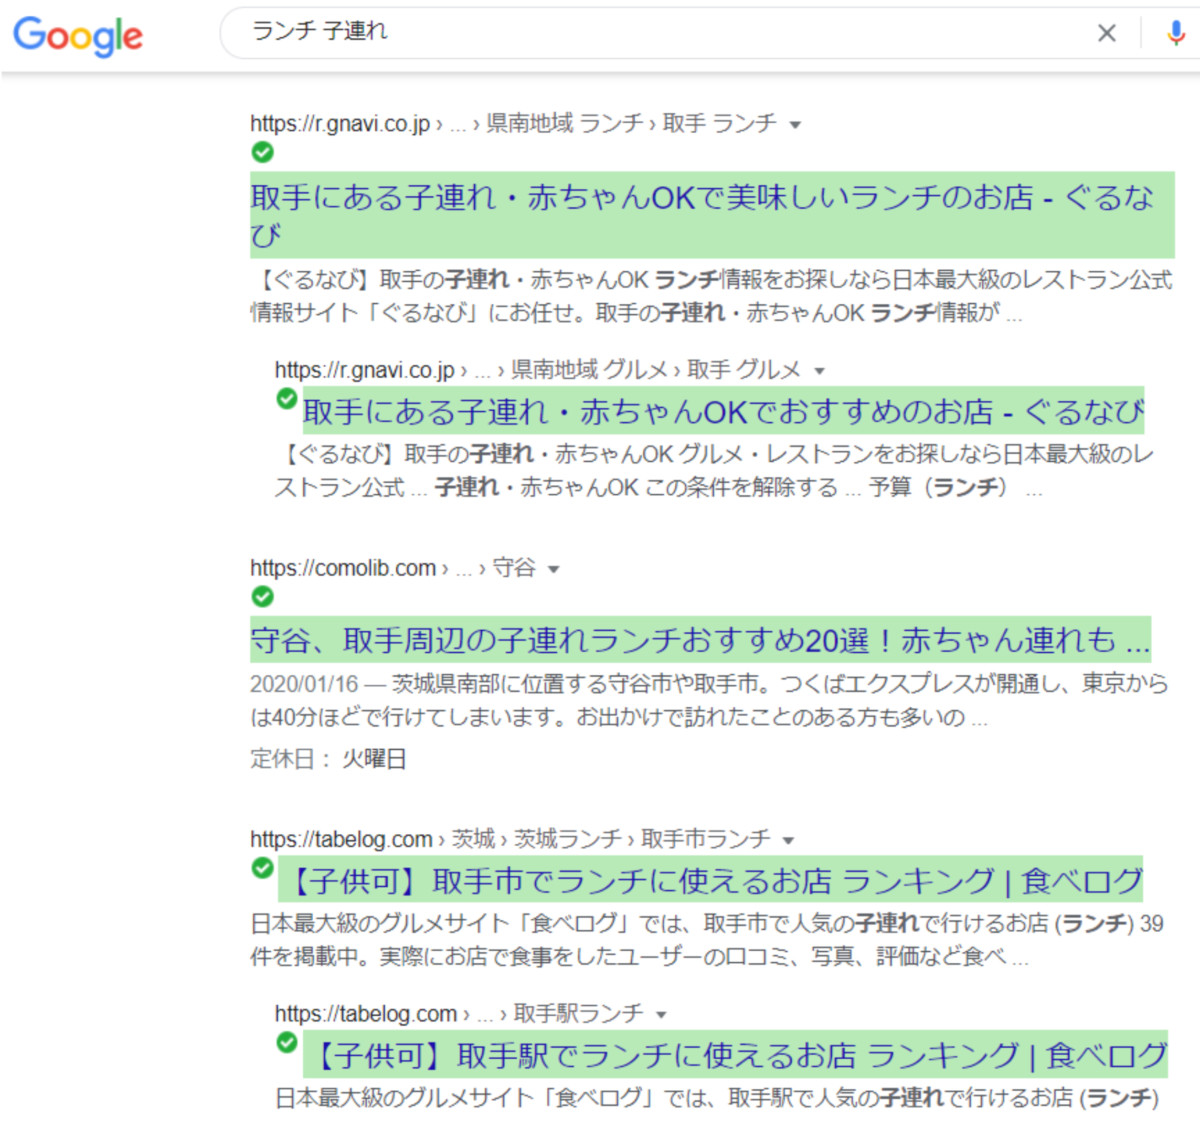The height and width of the screenshot is (1127, 1200).
Task: Open result 取手にある子連れ・赤ちゃんOKで美味しいランチのお店
Action: (712, 215)
